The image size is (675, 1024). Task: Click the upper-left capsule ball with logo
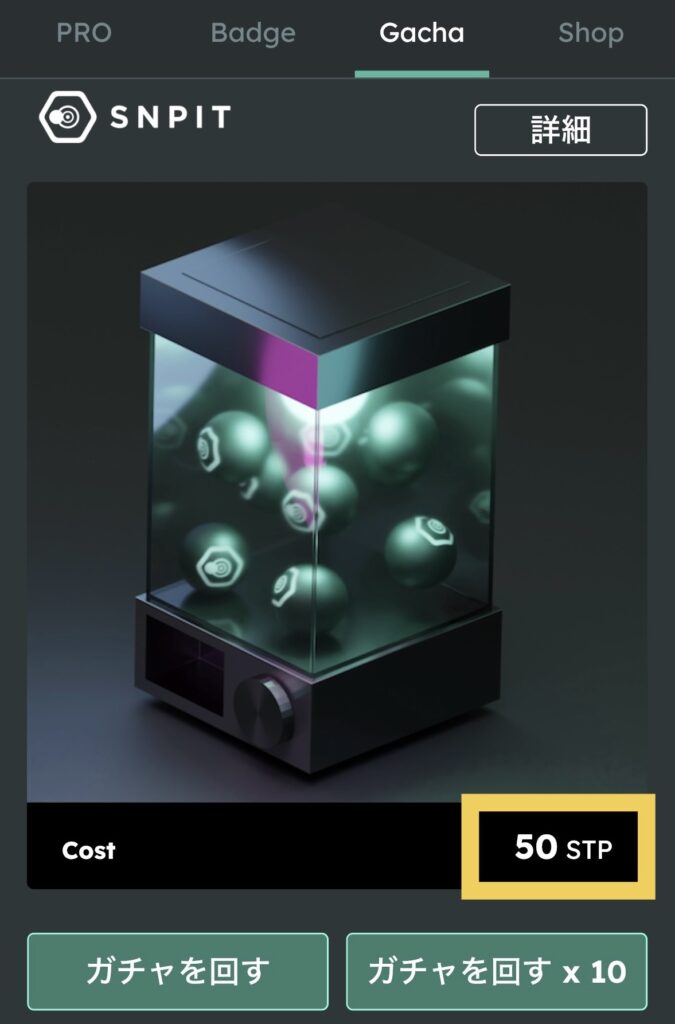[233, 444]
